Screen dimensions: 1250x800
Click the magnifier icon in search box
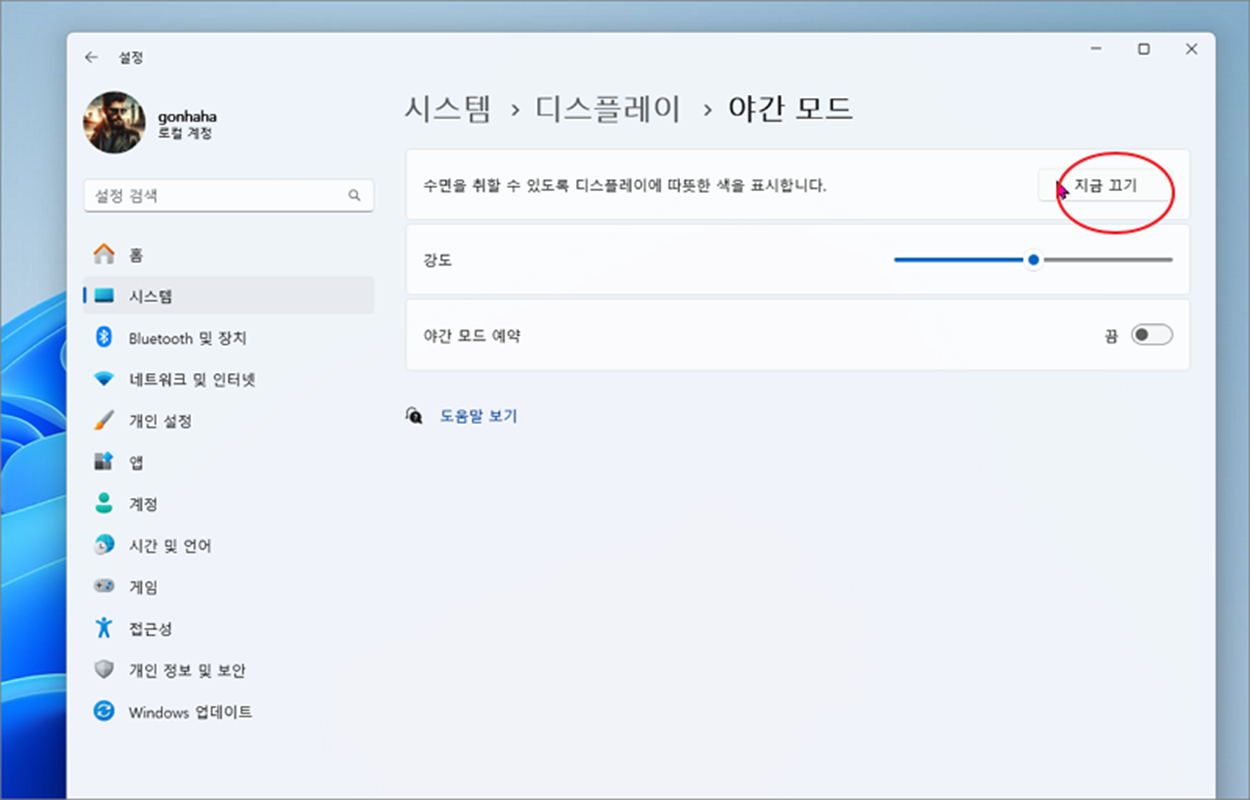pyautogui.click(x=354, y=196)
